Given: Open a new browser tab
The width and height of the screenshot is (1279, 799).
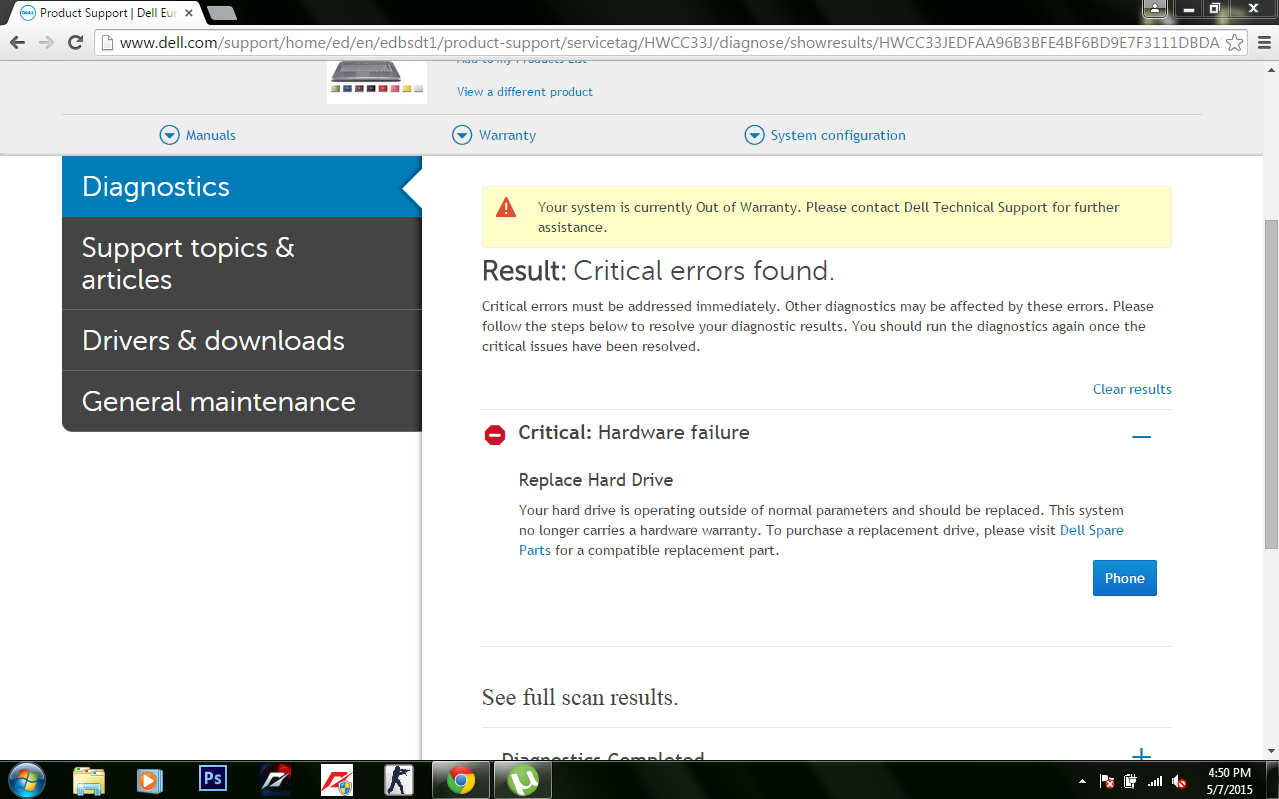Looking at the screenshot, I should click(x=222, y=13).
